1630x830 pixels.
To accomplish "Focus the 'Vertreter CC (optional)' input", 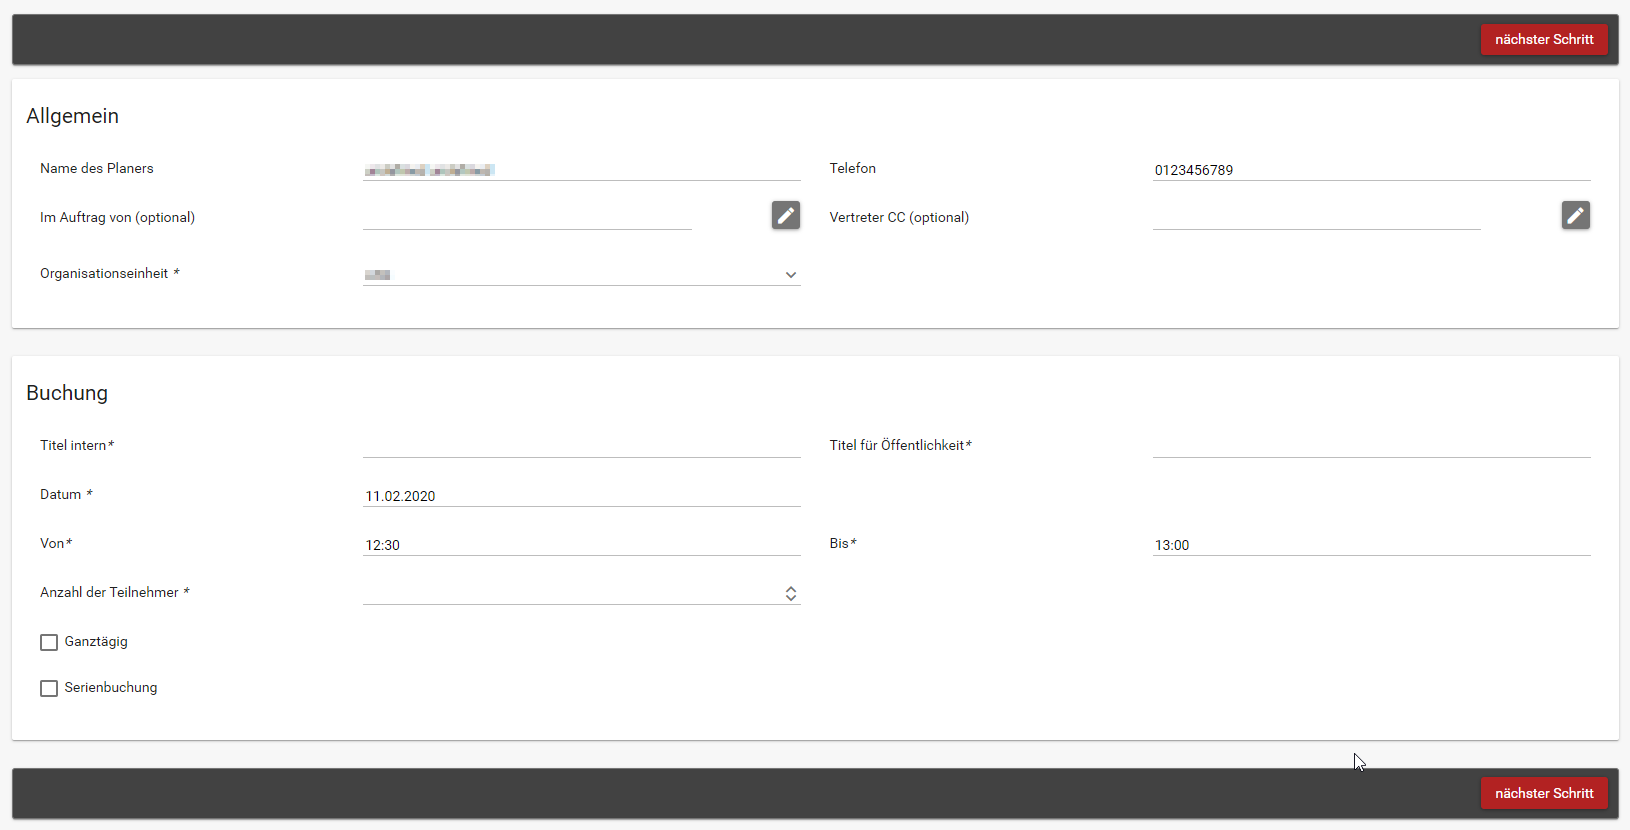I will [x=1317, y=218].
